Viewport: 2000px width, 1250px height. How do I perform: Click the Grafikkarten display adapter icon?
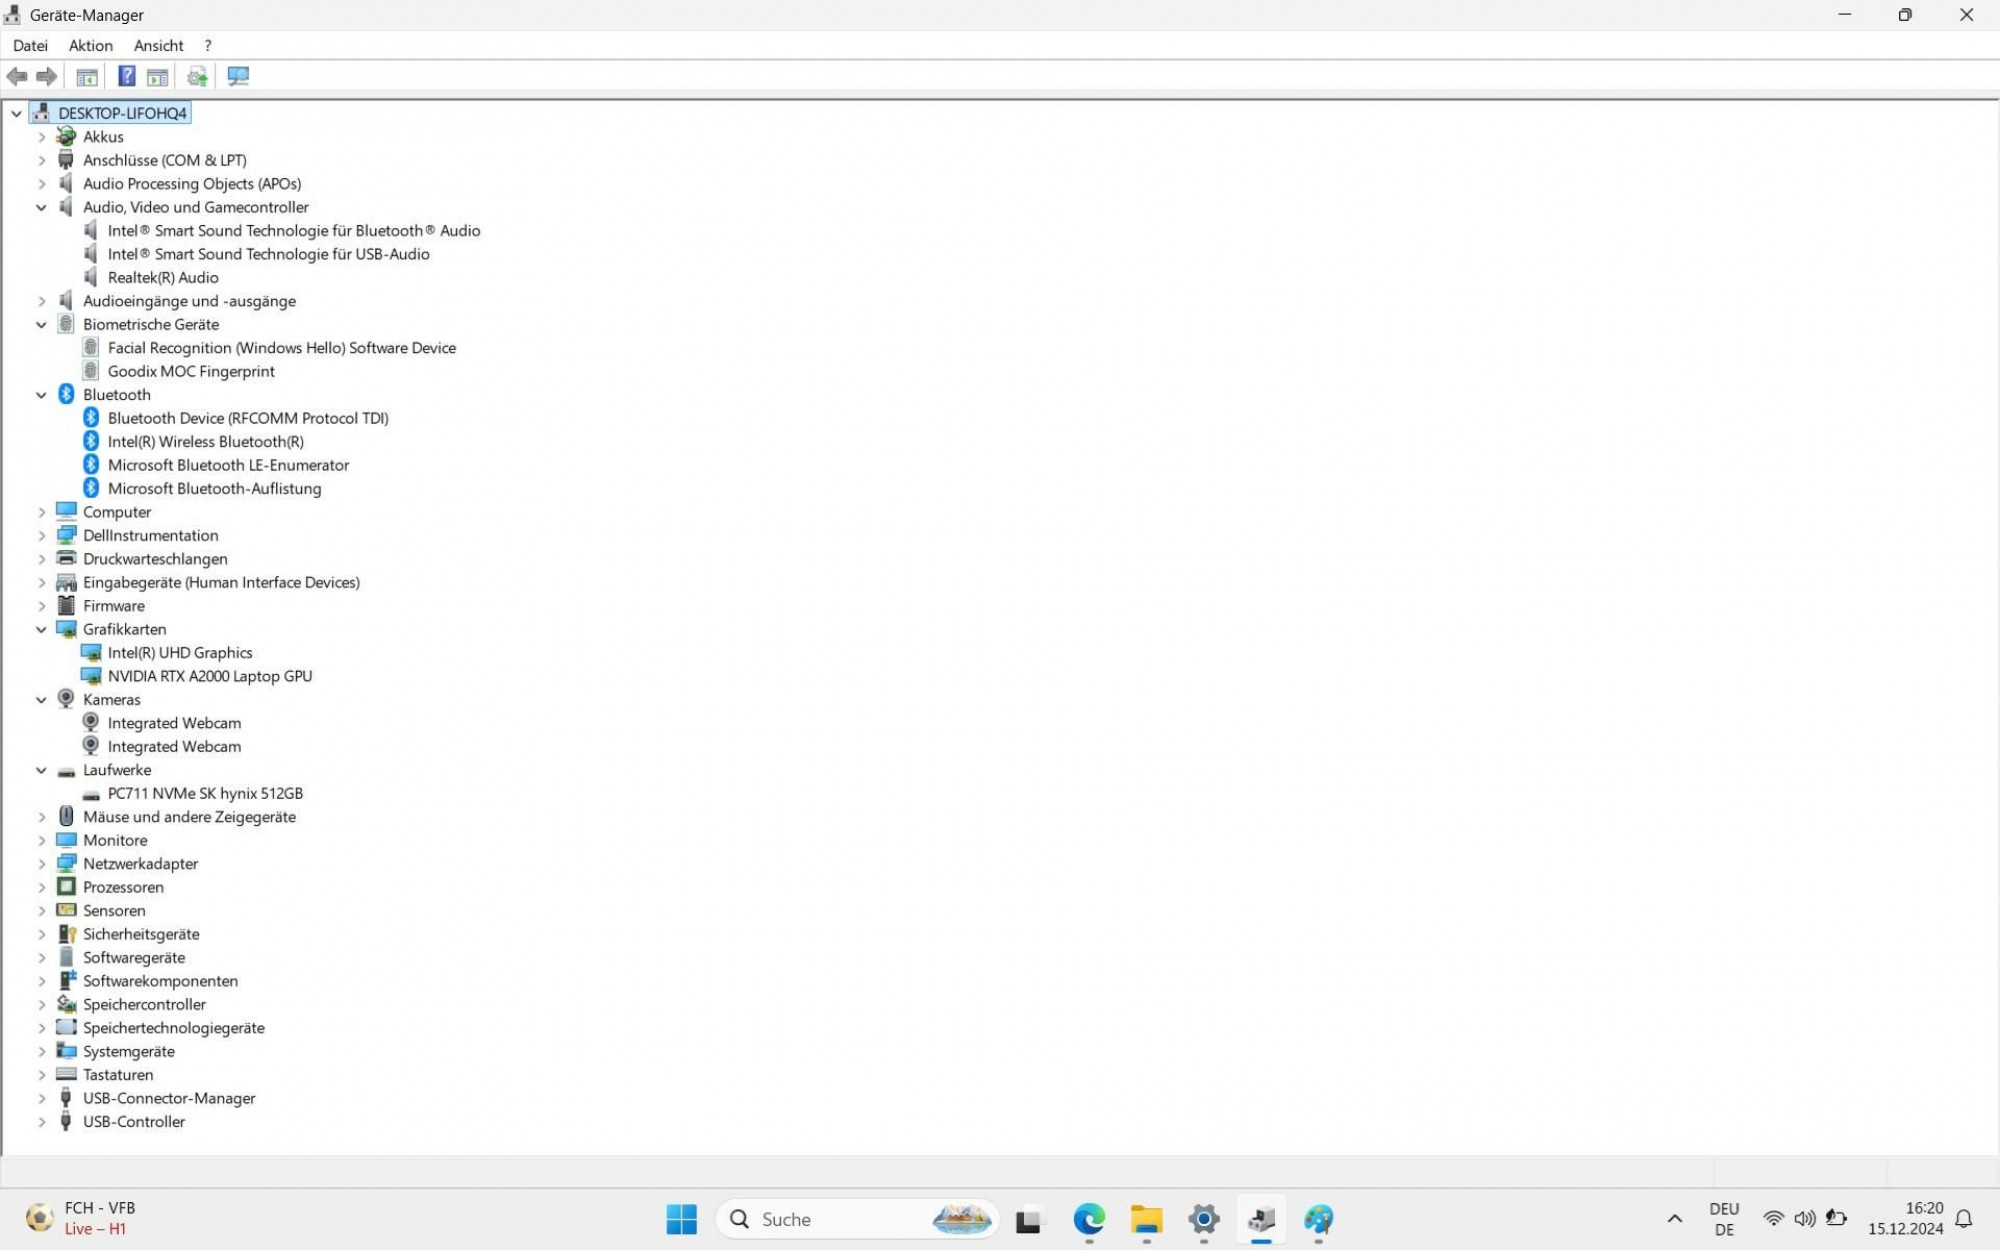(x=66, y=629)
